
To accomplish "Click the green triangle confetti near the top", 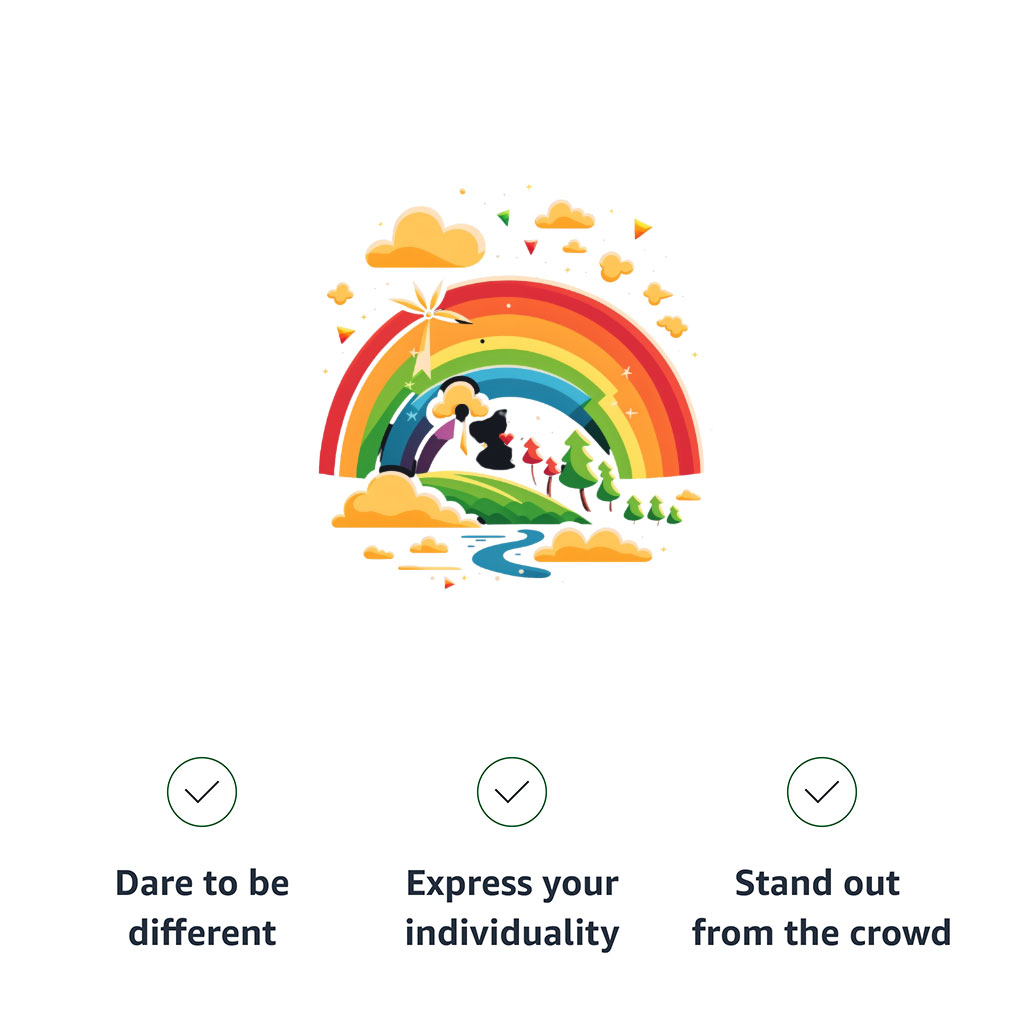I will click(x=504, y=217).
